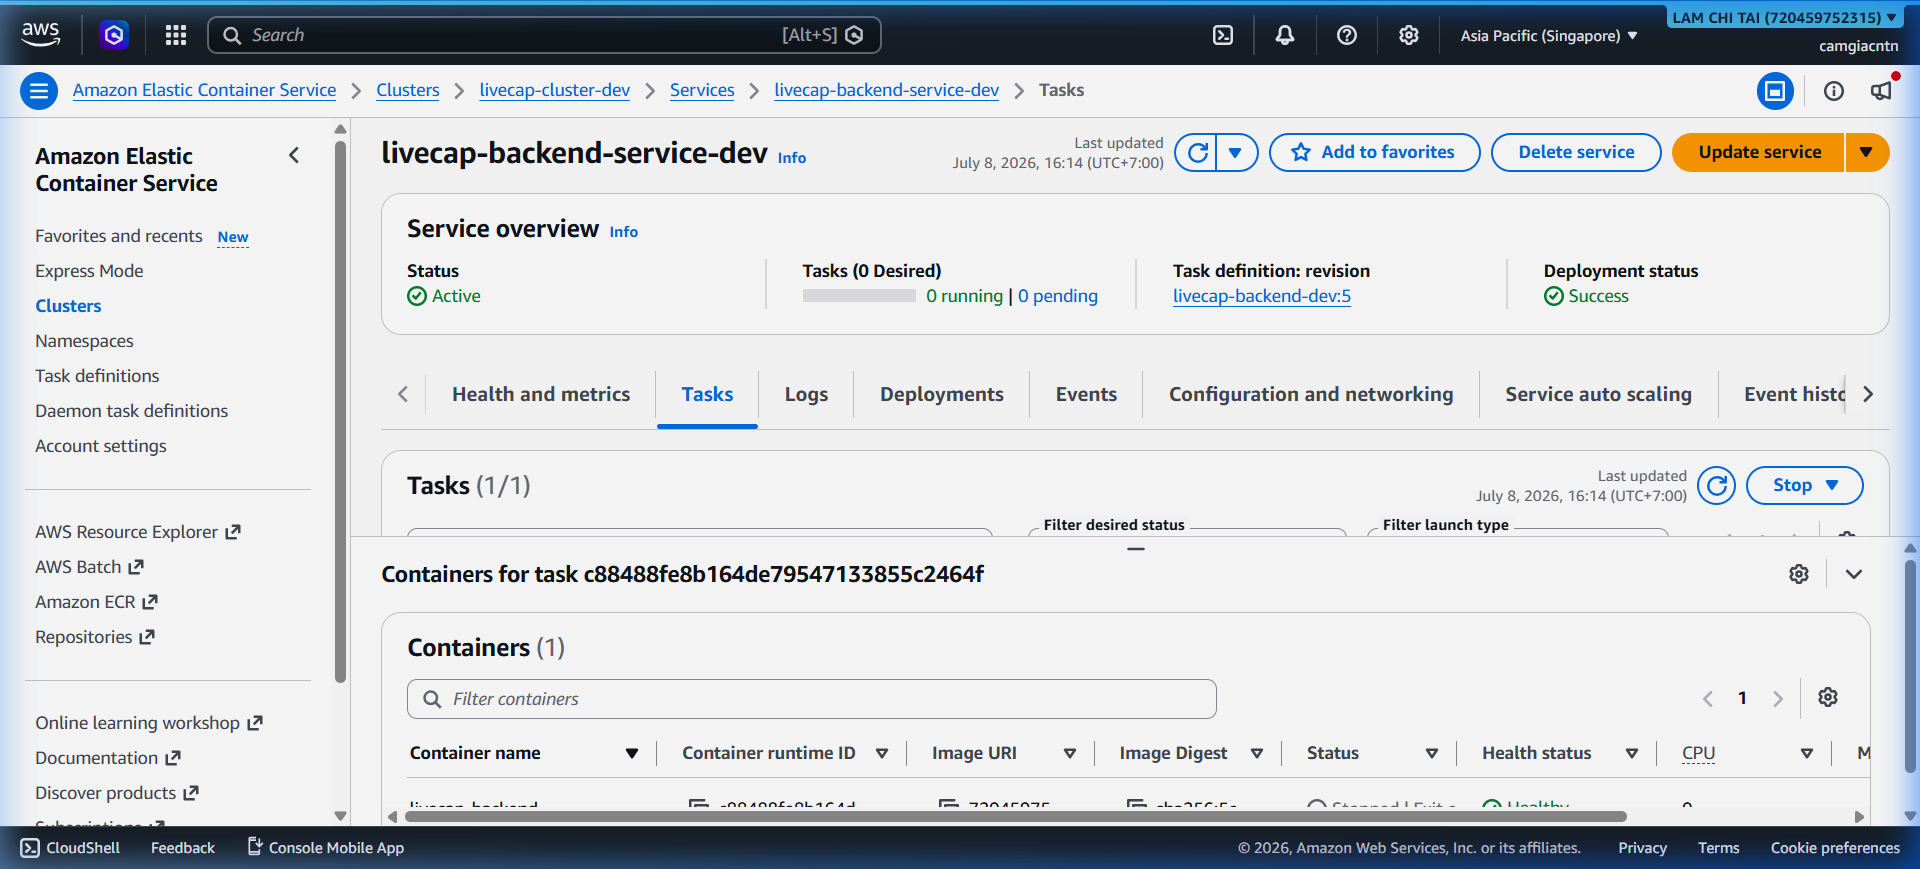Open the services grid menu
1920x869 pixels.
point(176,35)
